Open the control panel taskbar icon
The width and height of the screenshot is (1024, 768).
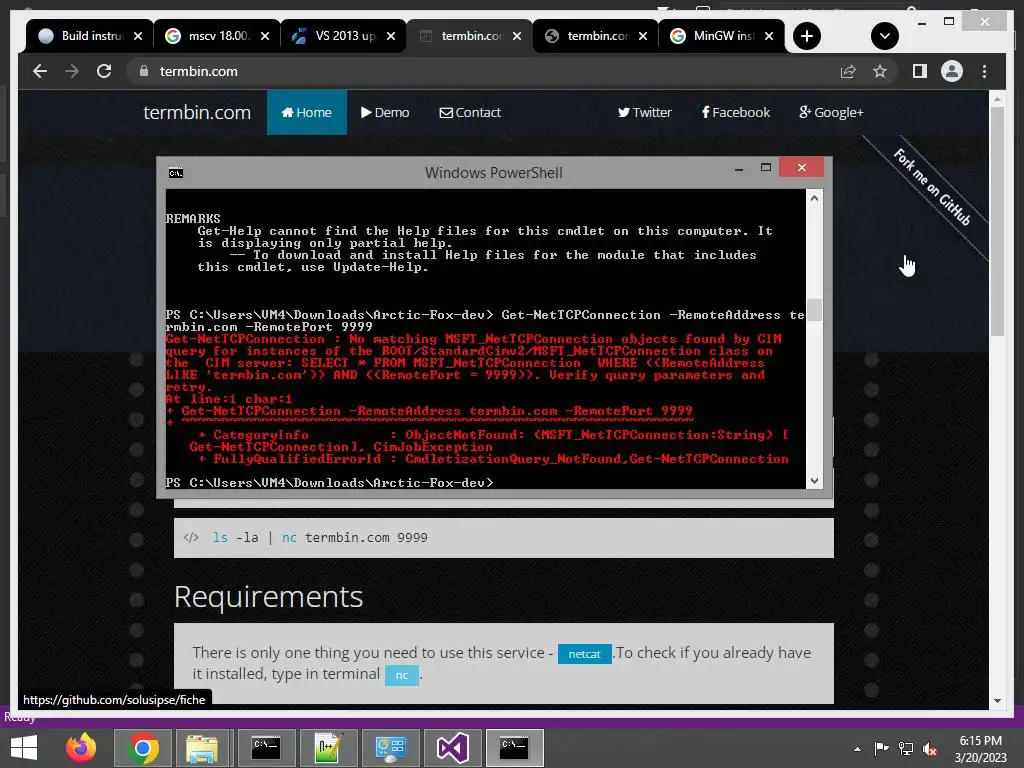coord(391,748)
